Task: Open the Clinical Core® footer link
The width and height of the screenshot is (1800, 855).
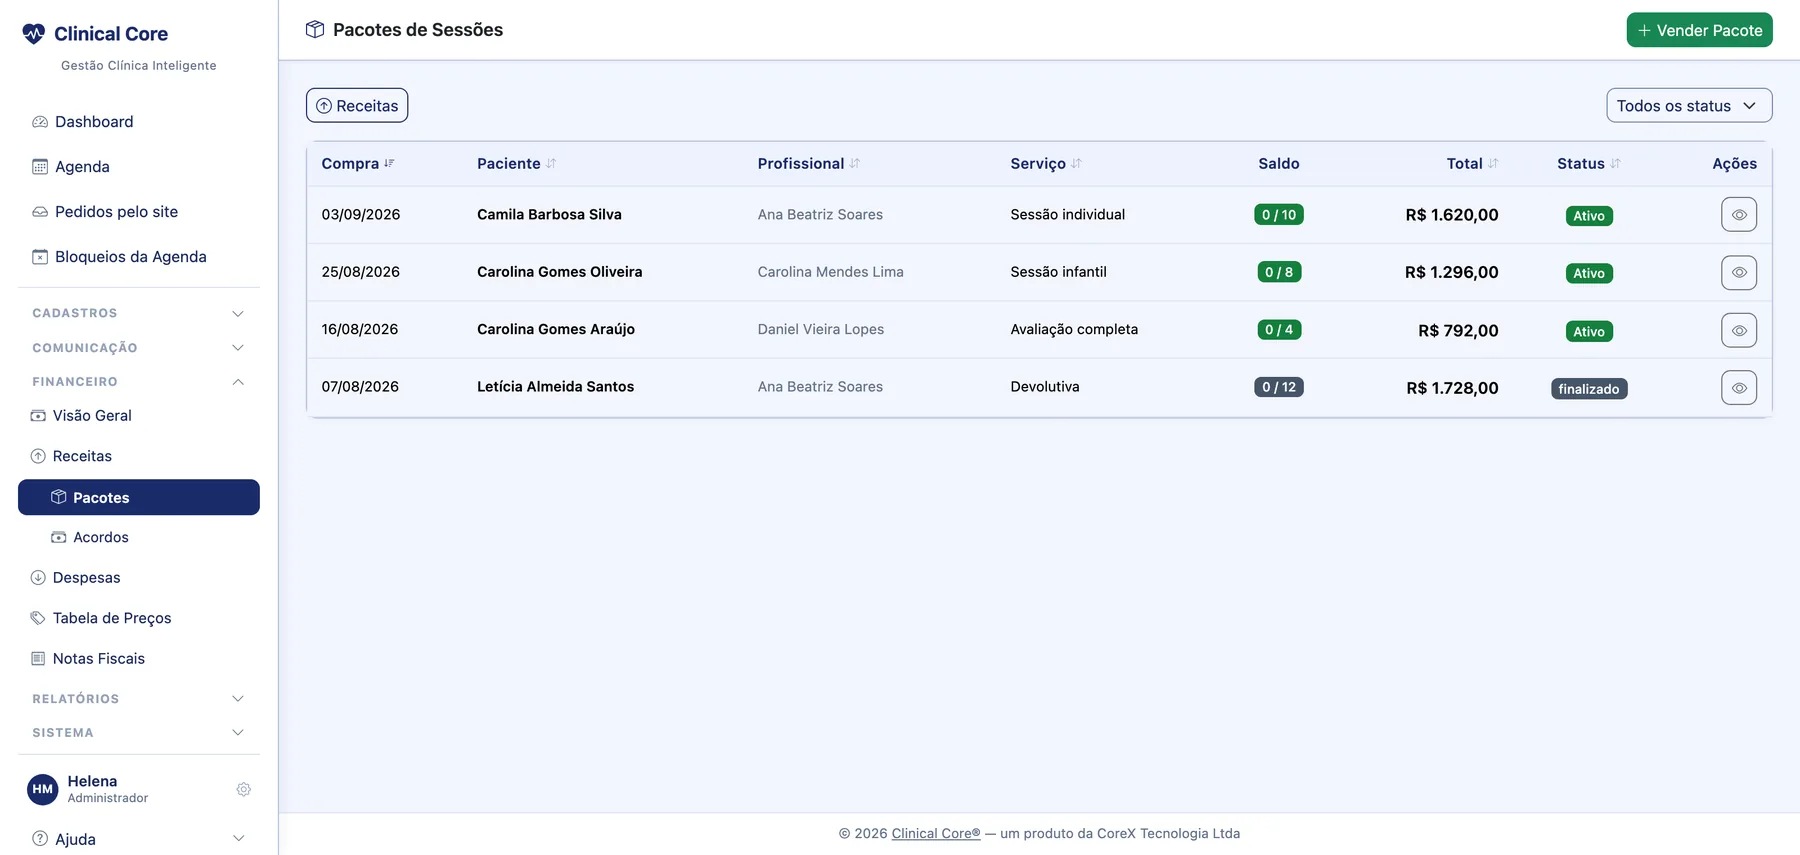Action: tap(936, 833)
